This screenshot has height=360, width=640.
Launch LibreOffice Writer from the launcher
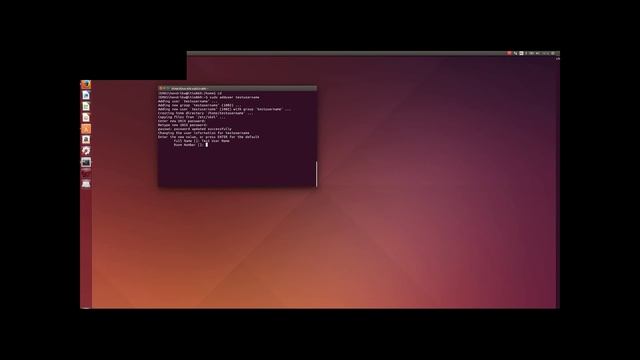(x=86, y=96)
